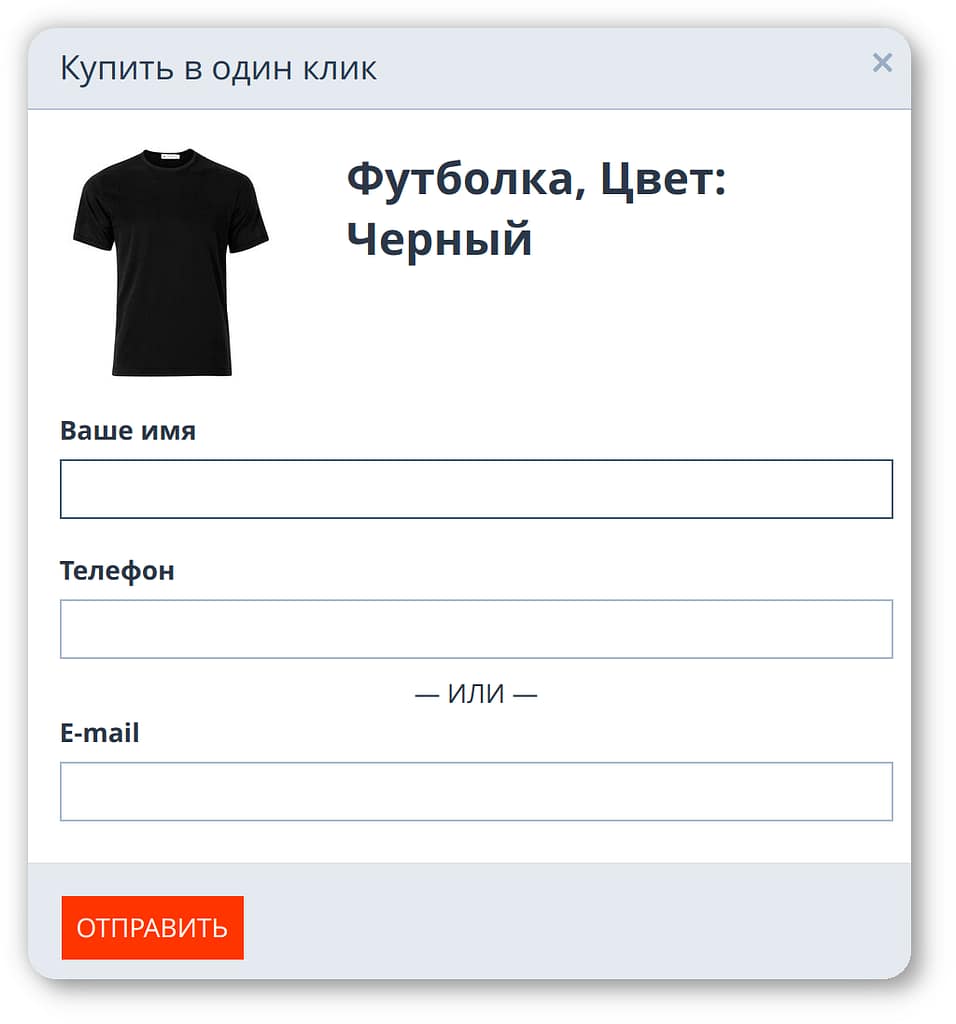Click the word "Цвет:" in the product heading
This screenshot has height=1024, width=956.
click(x=664, y=181)
